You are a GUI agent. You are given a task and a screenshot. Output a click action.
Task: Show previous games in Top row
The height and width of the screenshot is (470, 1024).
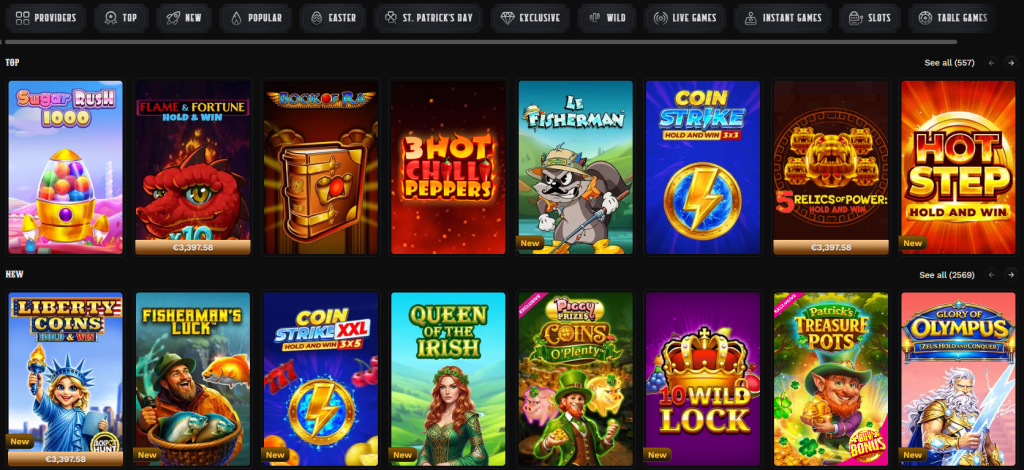pyautogui.click(x=991, y=63)
